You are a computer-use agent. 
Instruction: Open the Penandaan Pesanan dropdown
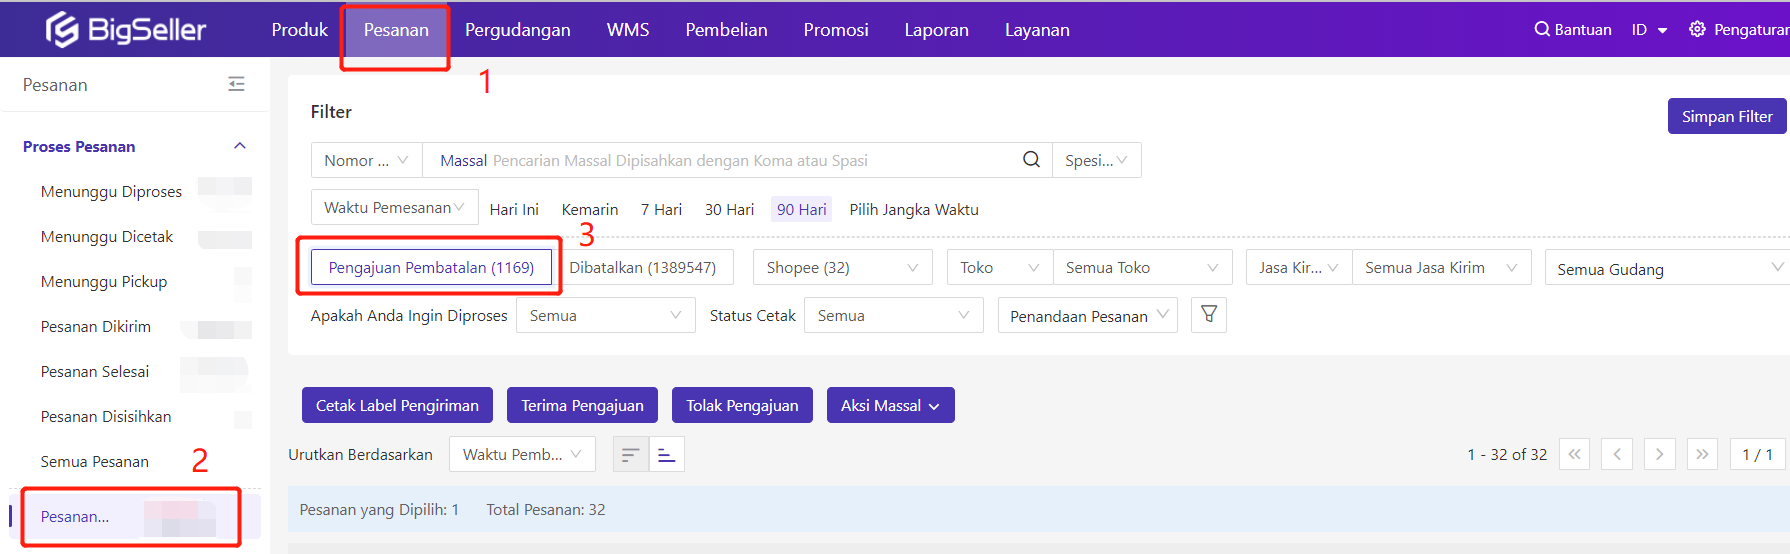tap(1088, 316)
